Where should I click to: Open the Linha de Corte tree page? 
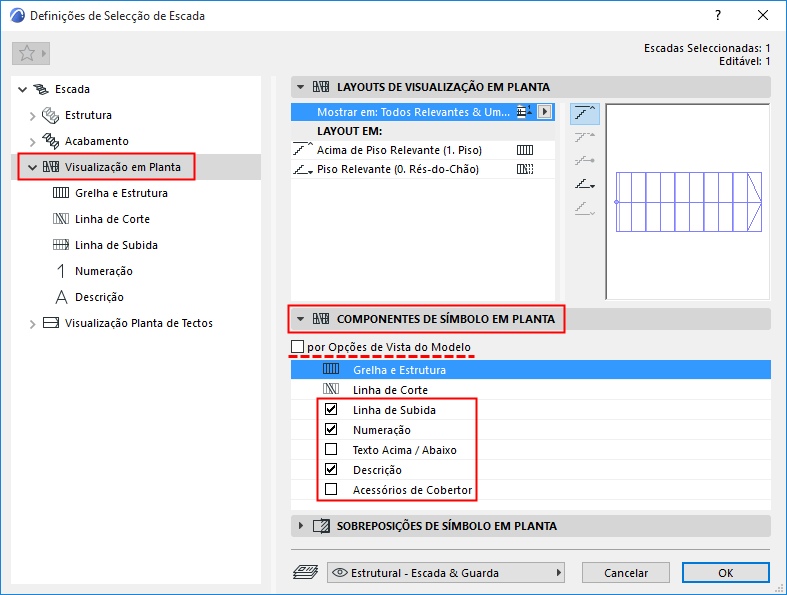pos(112,219)
